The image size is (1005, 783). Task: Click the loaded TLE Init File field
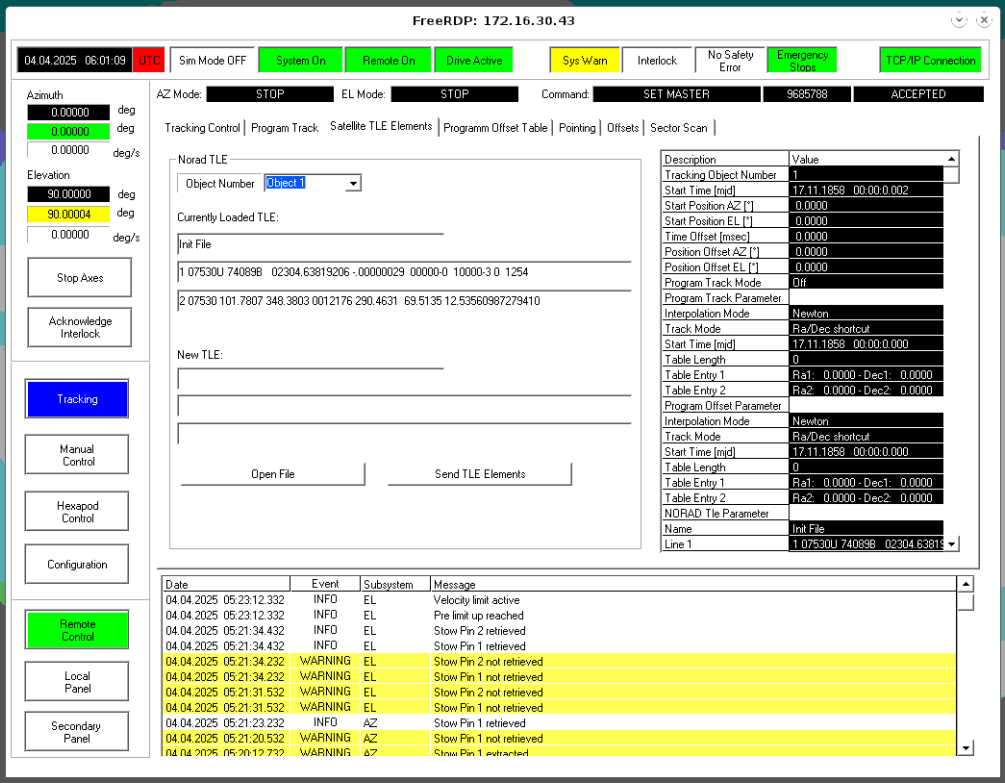pos(311,244)
